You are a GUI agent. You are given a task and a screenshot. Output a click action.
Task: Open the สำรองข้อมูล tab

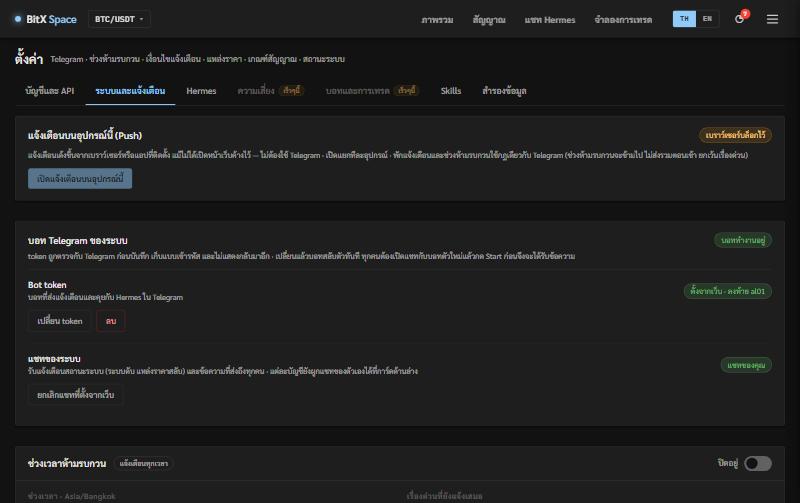pyautogui.click(x=504, y=91)
